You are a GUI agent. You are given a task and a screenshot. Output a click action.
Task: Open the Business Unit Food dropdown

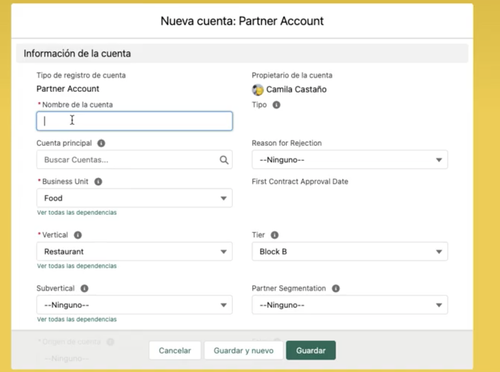pyautogui.click(x=134, y=198)
